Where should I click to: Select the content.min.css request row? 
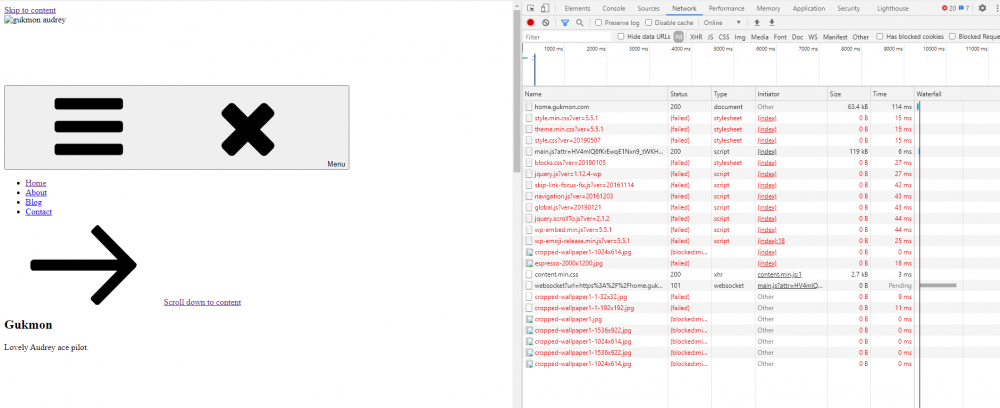pos(761,274)
